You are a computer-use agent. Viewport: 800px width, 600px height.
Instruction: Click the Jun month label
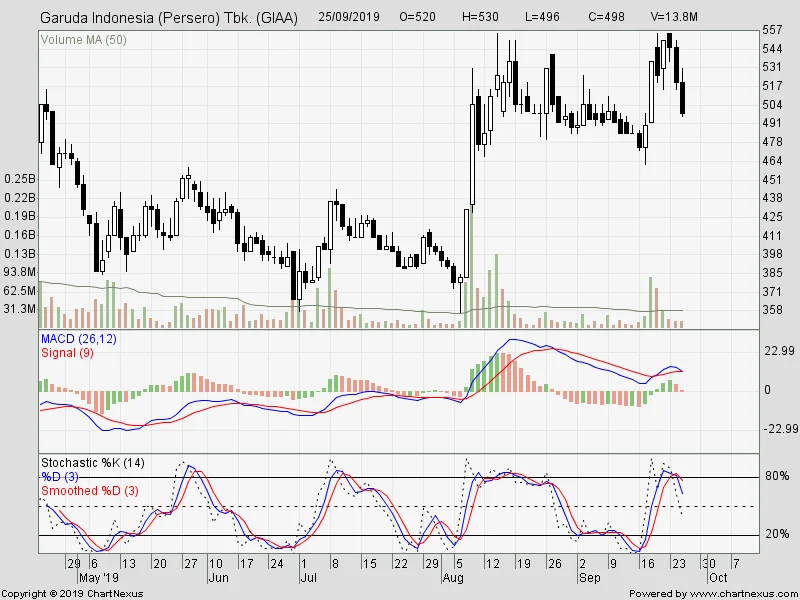click(x=218, y=578)
